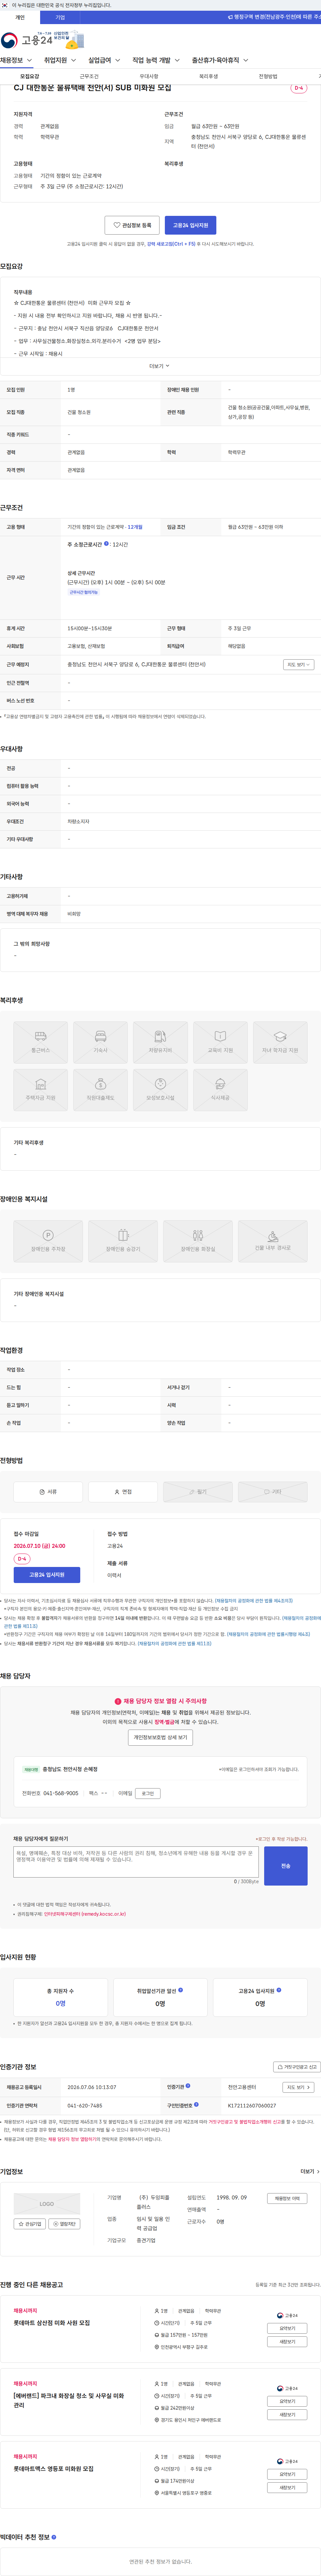321x2576 pixels.
Task: Click the 관심정보 등록 heart button
Action: (132, 225)
